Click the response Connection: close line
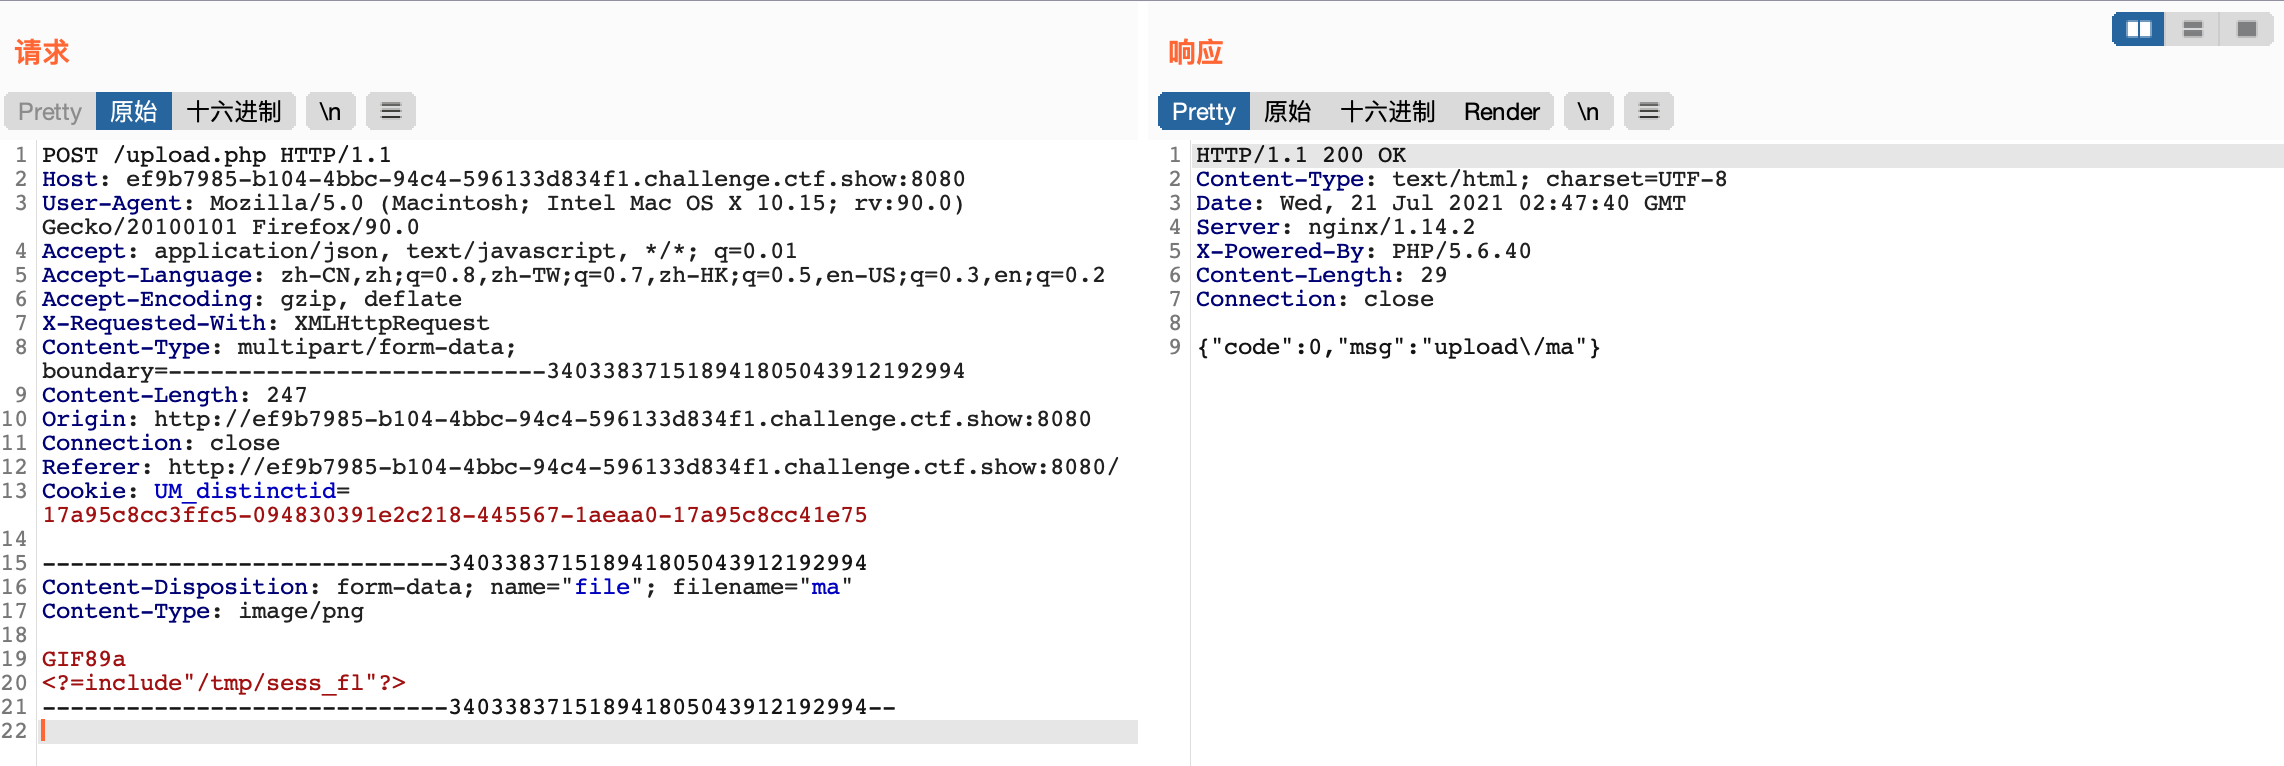The image size is (2284, 766). [1314, 299]
